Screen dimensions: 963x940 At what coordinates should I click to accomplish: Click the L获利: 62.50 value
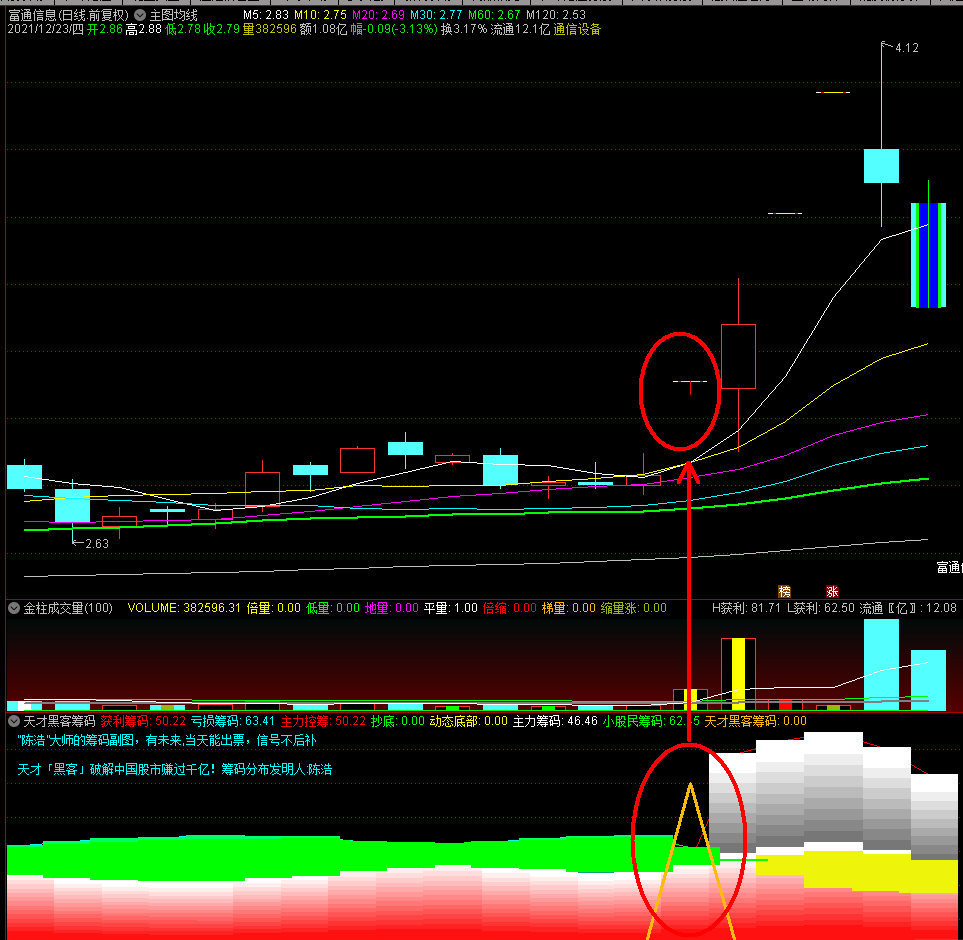820,608
